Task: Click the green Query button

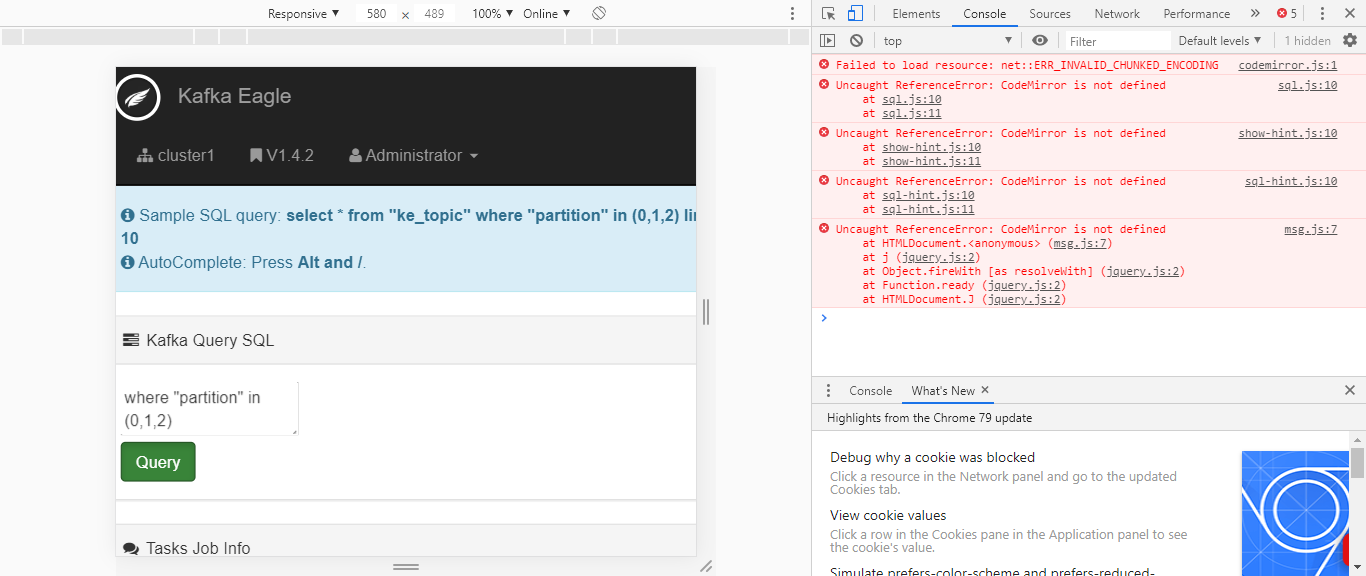Action: click(158, 462)
